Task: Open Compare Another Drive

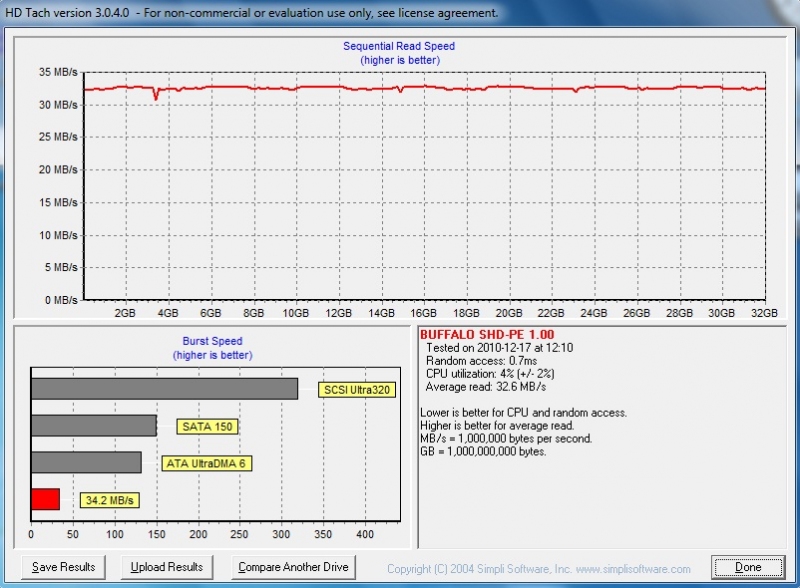Action: 293,567
